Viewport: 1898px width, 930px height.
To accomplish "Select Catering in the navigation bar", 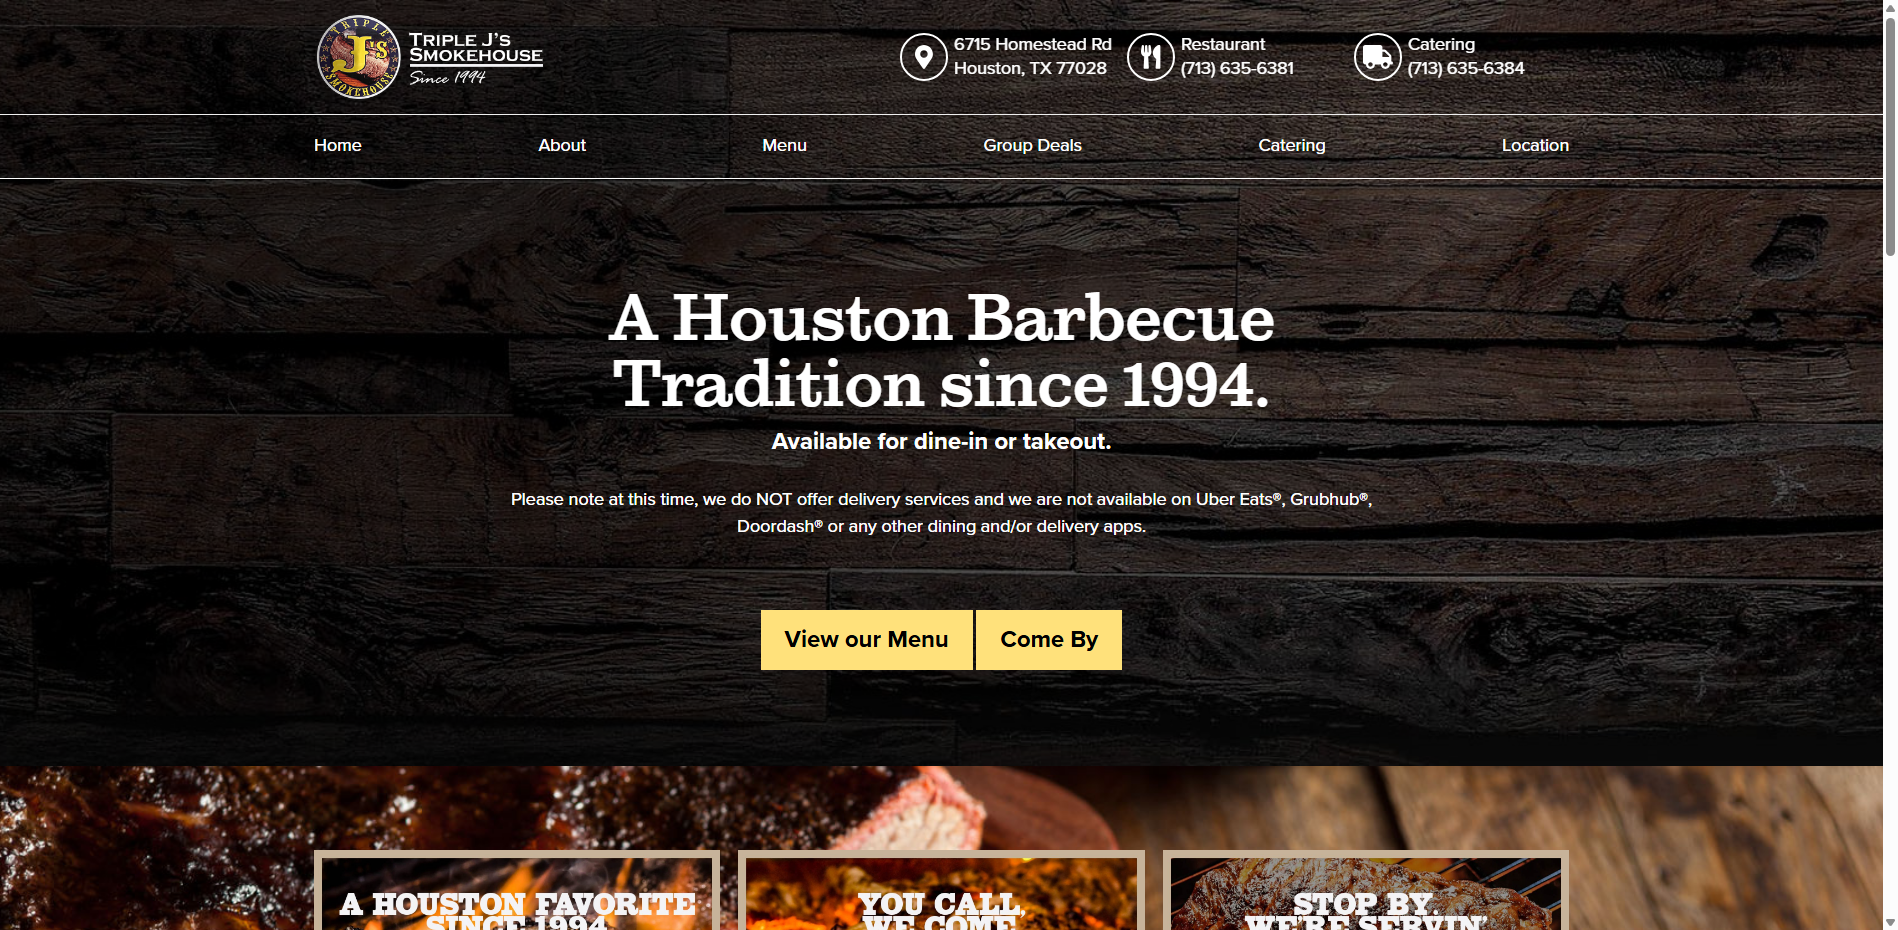I will tap(1291, 146).
